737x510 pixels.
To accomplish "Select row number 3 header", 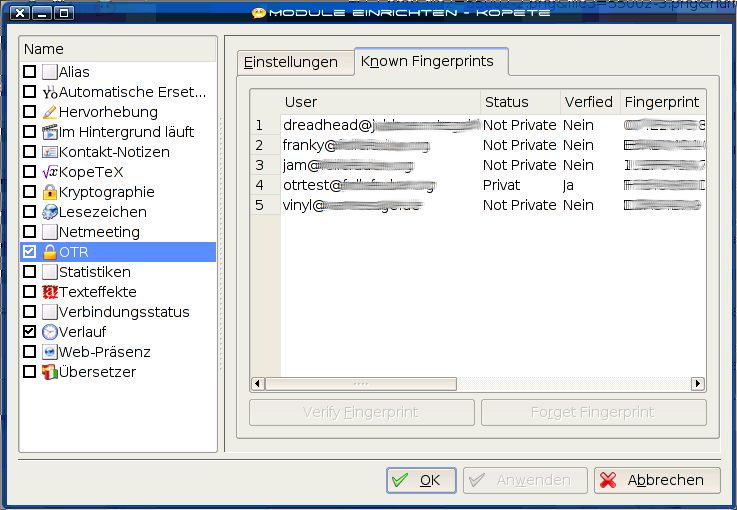I will [265, 165].
